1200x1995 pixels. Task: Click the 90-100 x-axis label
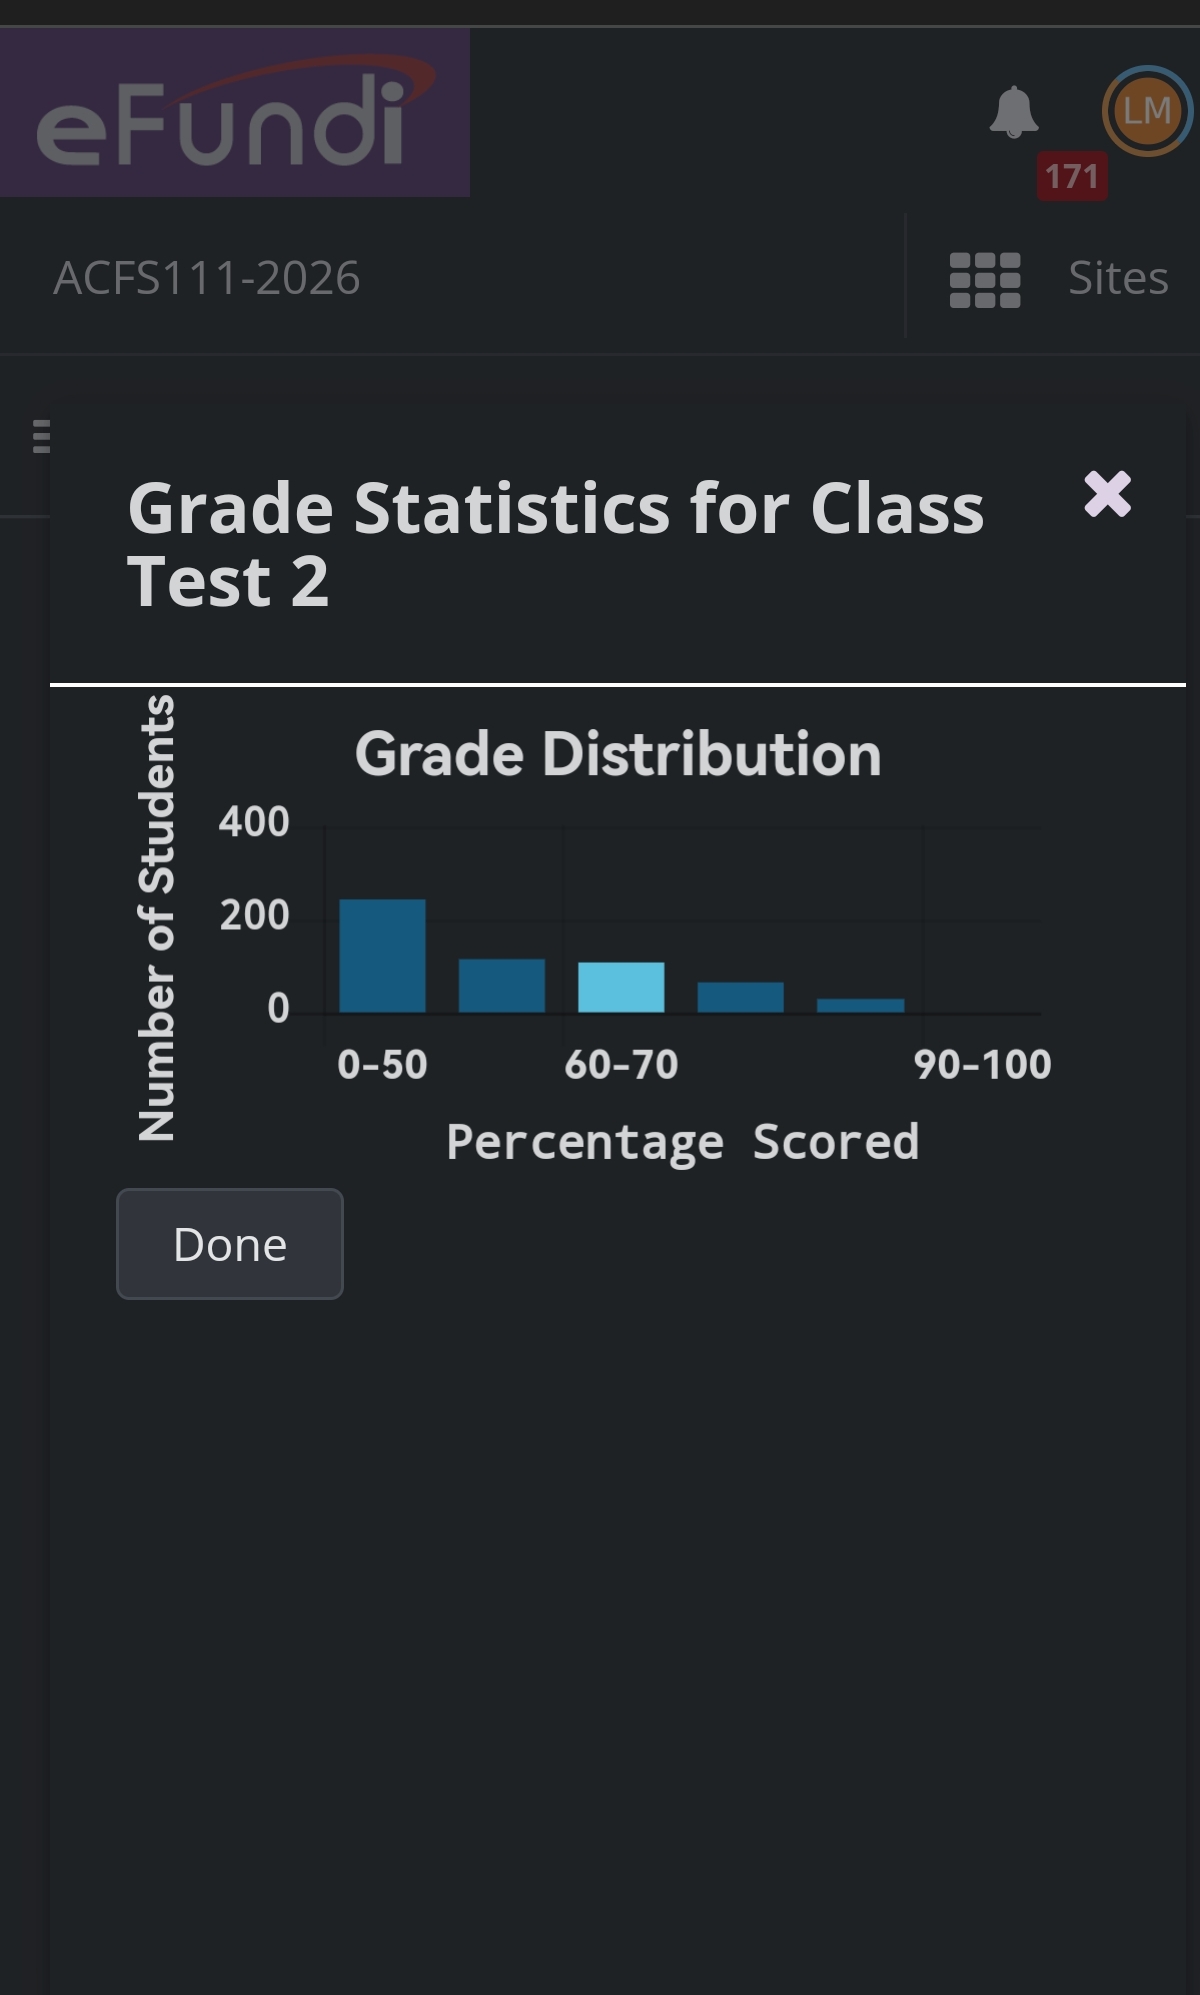(x=982, y=1065)
